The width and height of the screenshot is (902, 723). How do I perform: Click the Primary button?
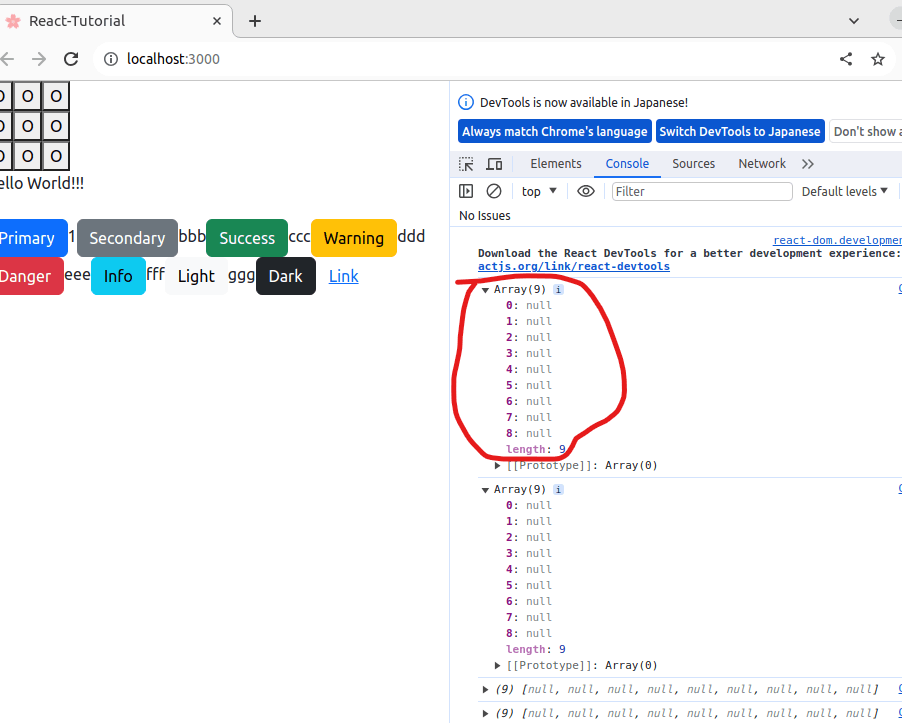[x=32, y=238]
